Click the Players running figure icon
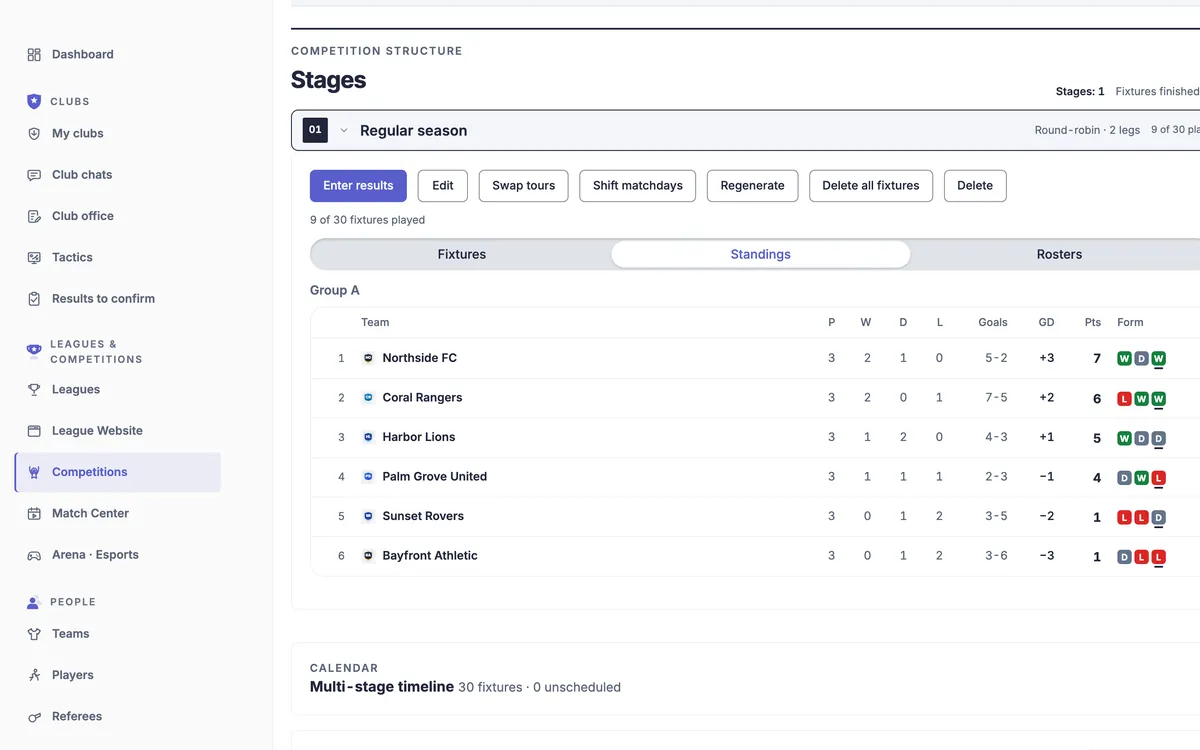The width and height of the screenshot is (1200, 750). pyautogui.click(x=34, y=676)
